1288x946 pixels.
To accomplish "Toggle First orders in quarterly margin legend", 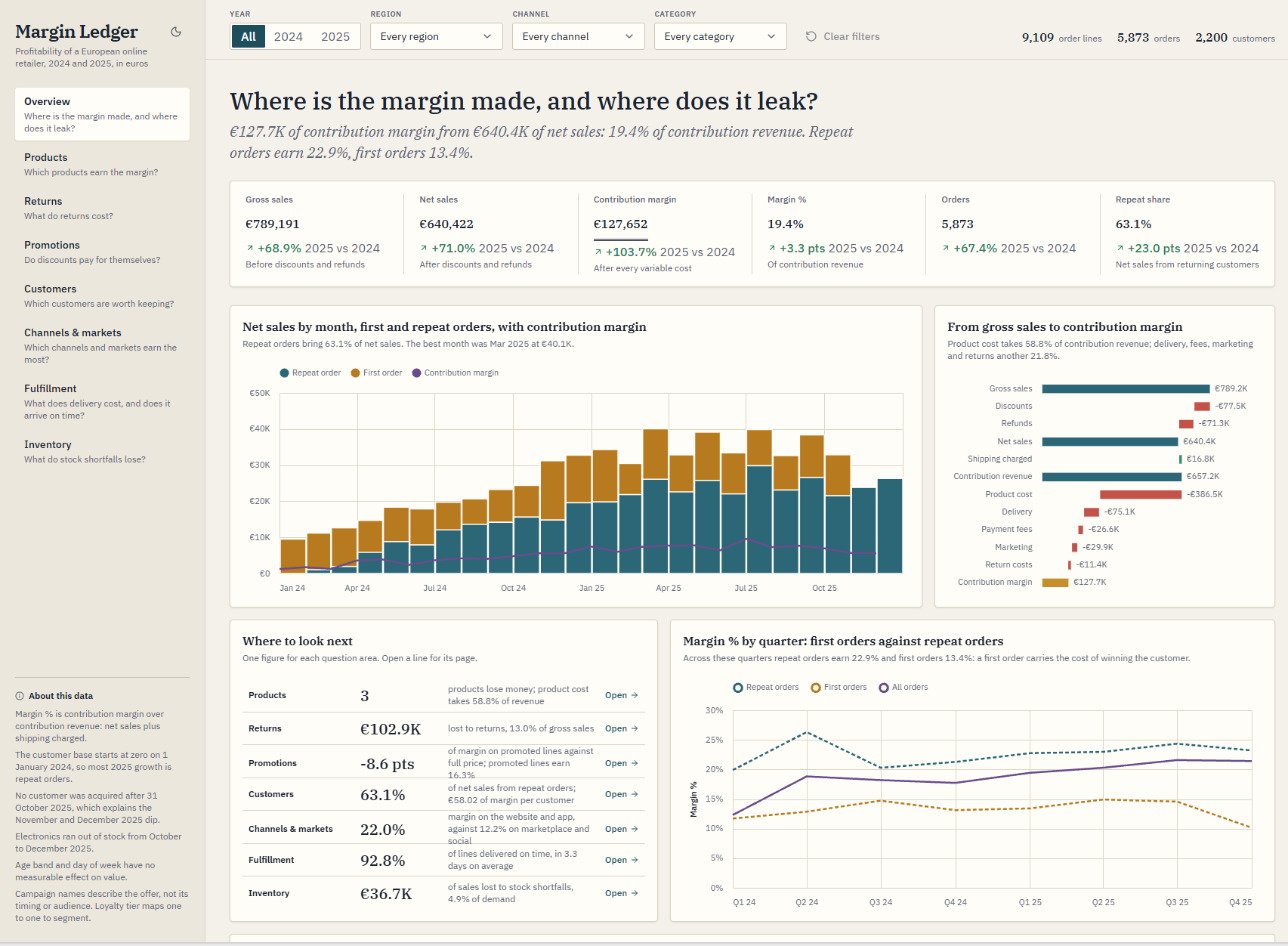I will pos(839,687).
